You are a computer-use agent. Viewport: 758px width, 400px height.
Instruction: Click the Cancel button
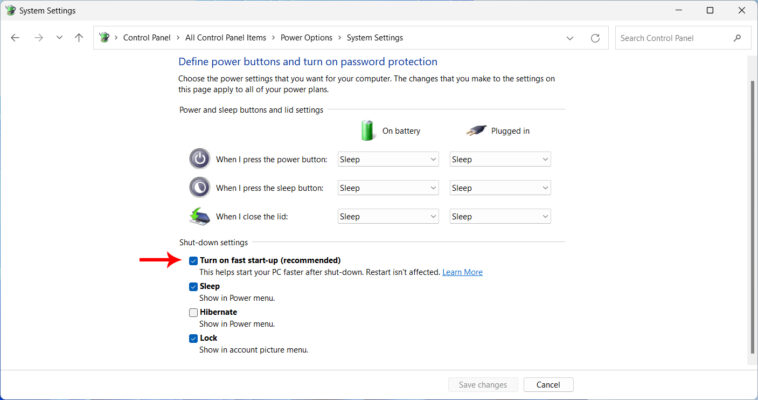point(547,384)
